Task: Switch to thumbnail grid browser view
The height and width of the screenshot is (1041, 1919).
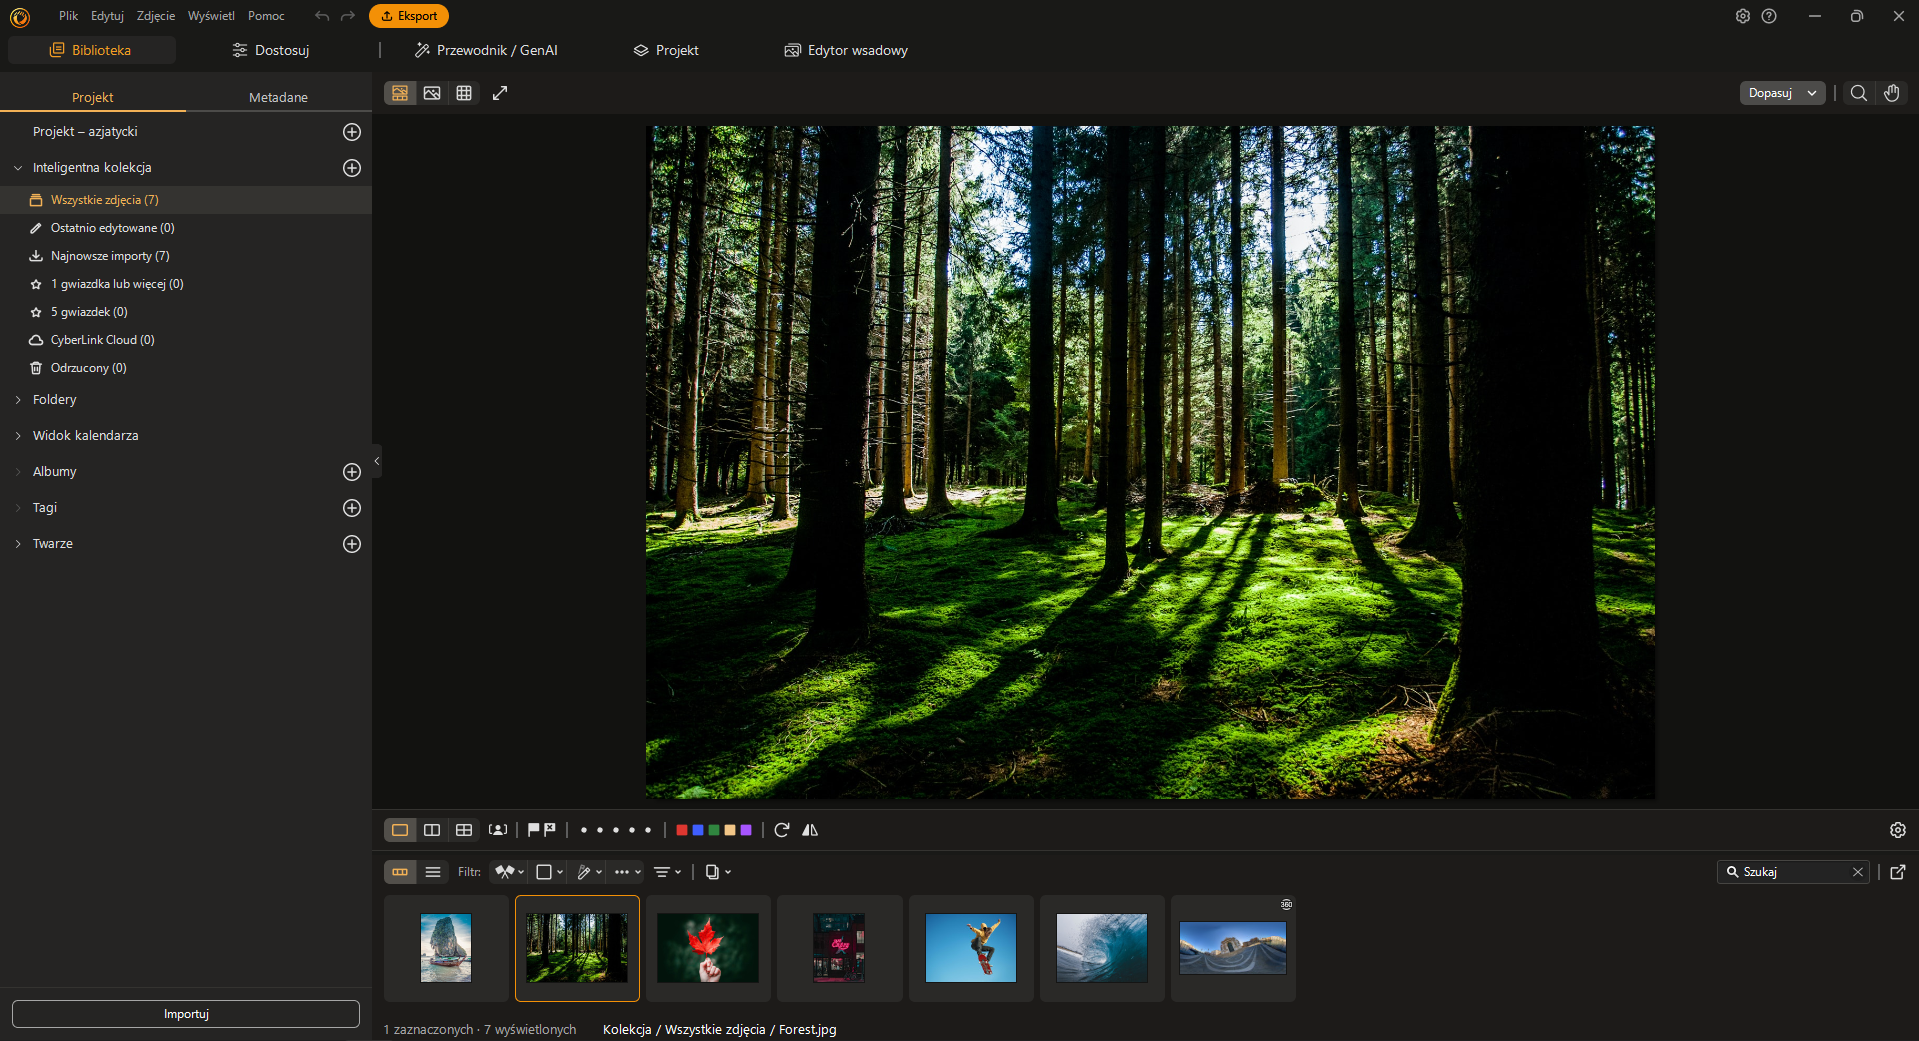Action: click(464, 93)
